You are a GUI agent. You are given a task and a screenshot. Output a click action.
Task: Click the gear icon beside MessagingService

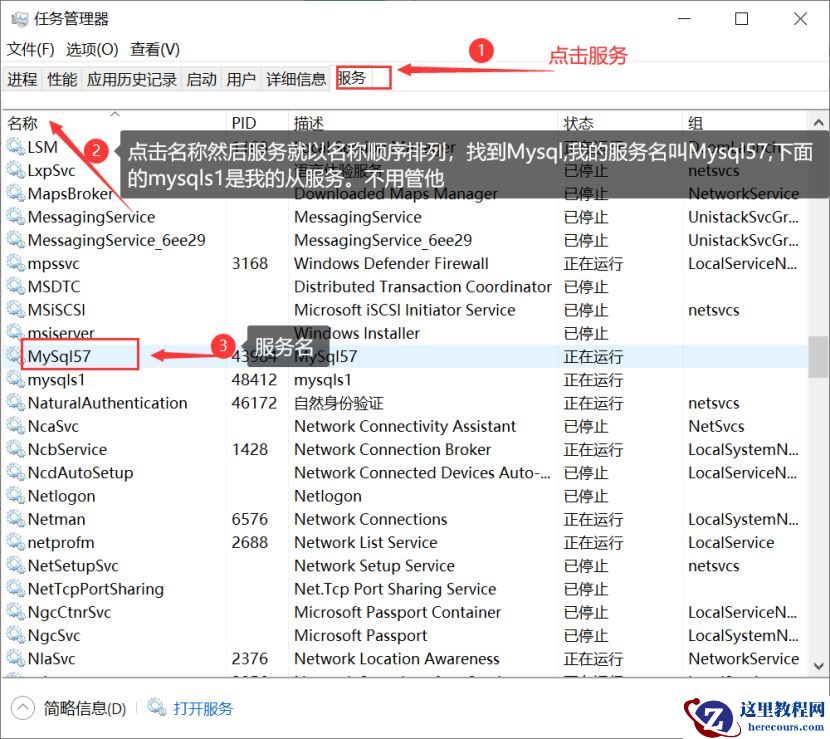(15, 217)
